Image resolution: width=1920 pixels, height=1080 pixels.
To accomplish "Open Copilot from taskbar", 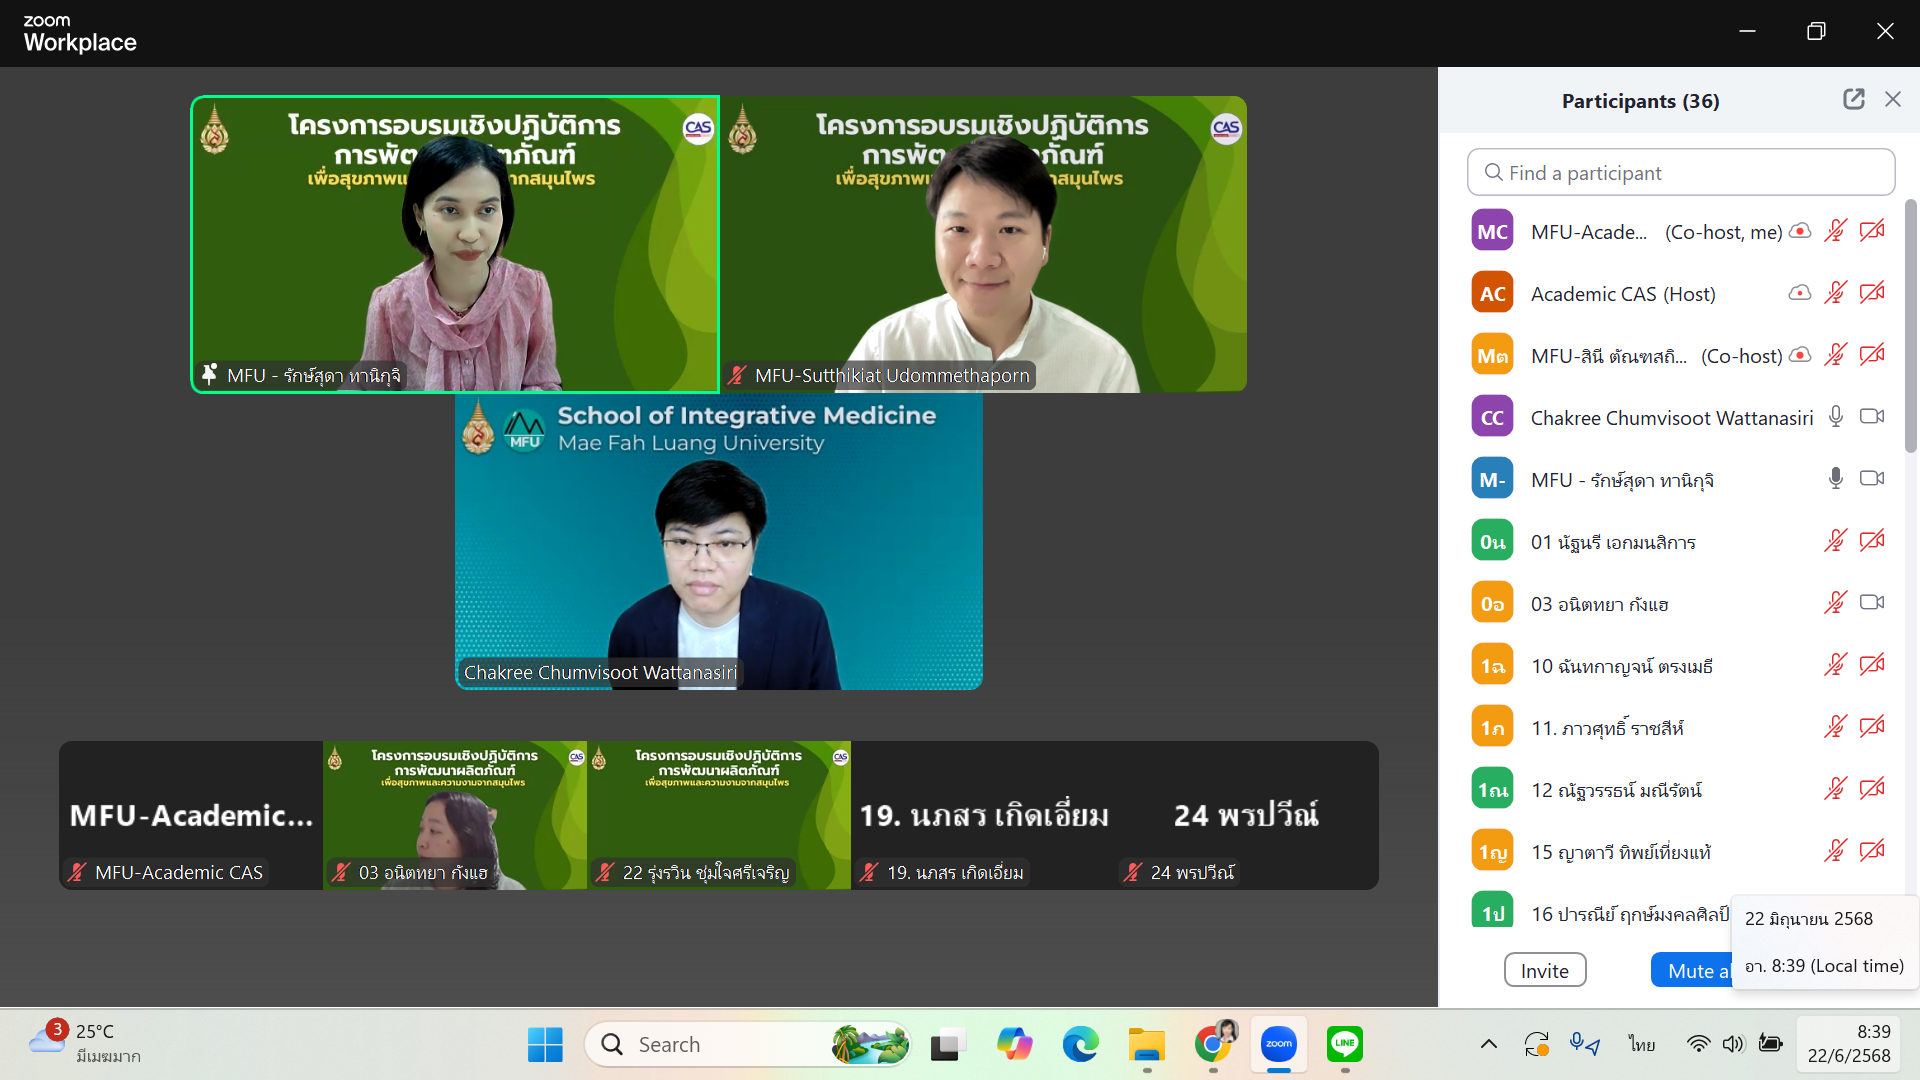I will [x=1014, y=1045].
